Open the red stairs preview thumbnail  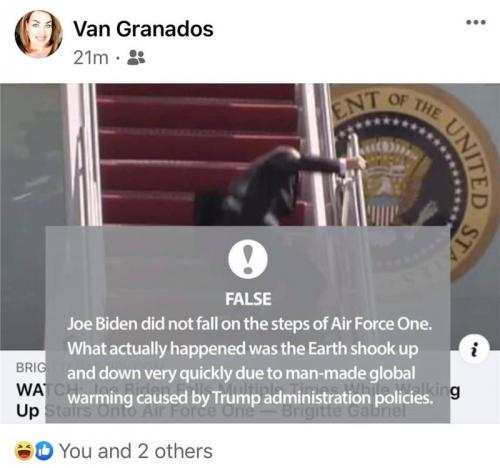(250, 217)
